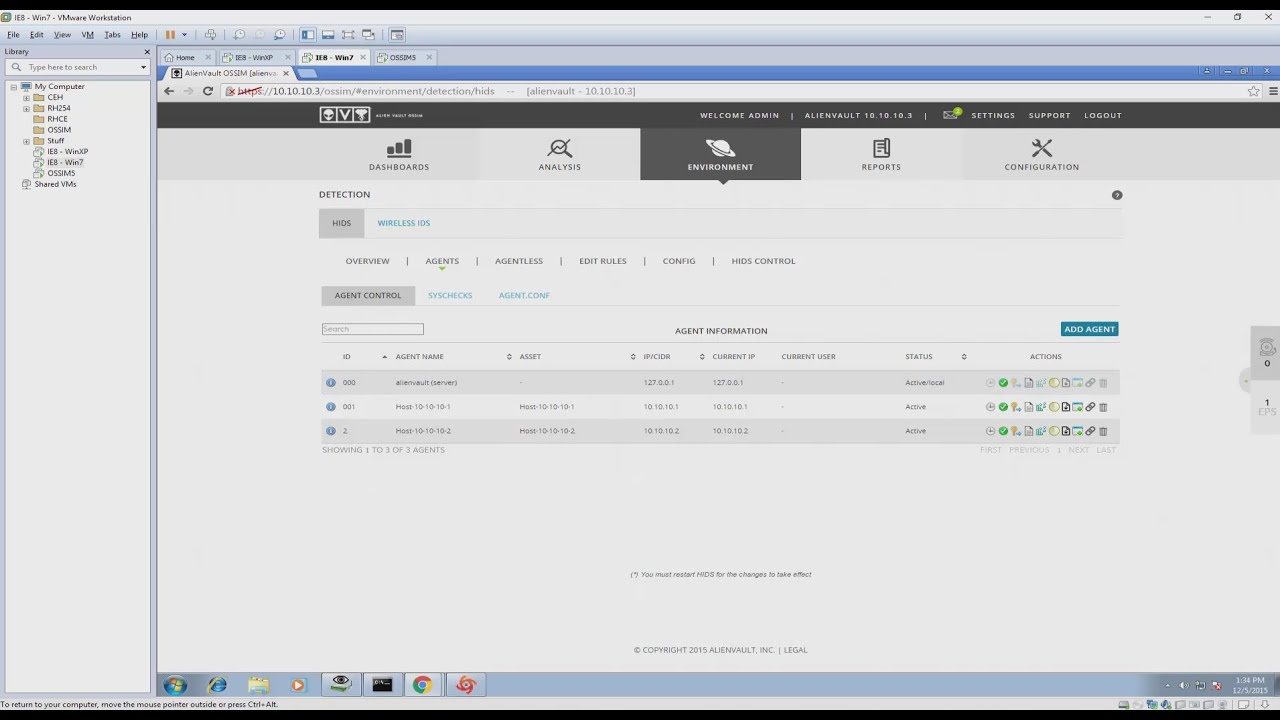Open the Dashboards section icon
Image resolution: width=1280 pixels, height=720 pixels.
pos(399,149)
